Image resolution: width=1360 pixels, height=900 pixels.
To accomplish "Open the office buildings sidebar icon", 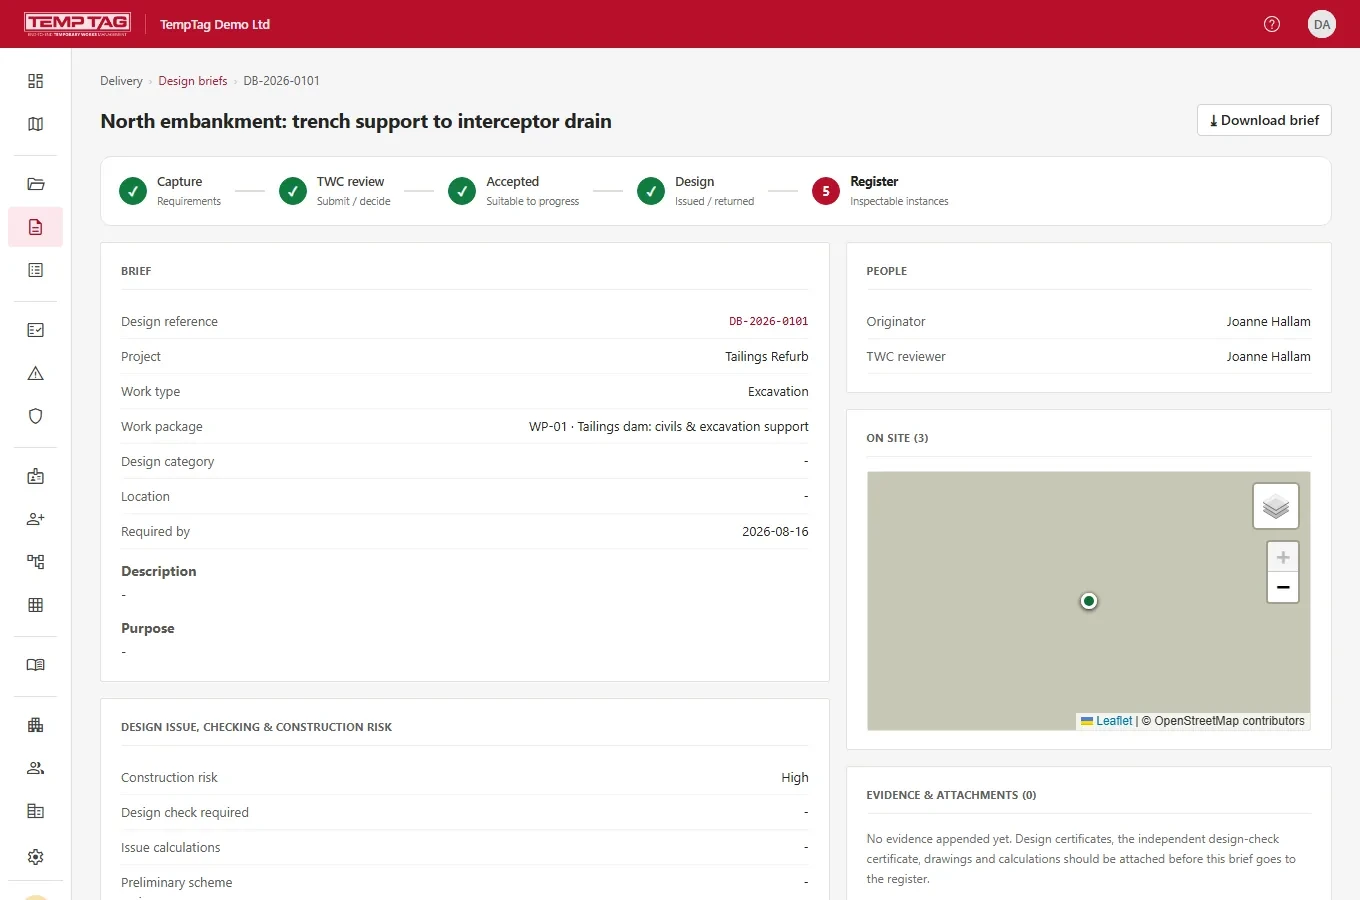I will coord(36,725).
